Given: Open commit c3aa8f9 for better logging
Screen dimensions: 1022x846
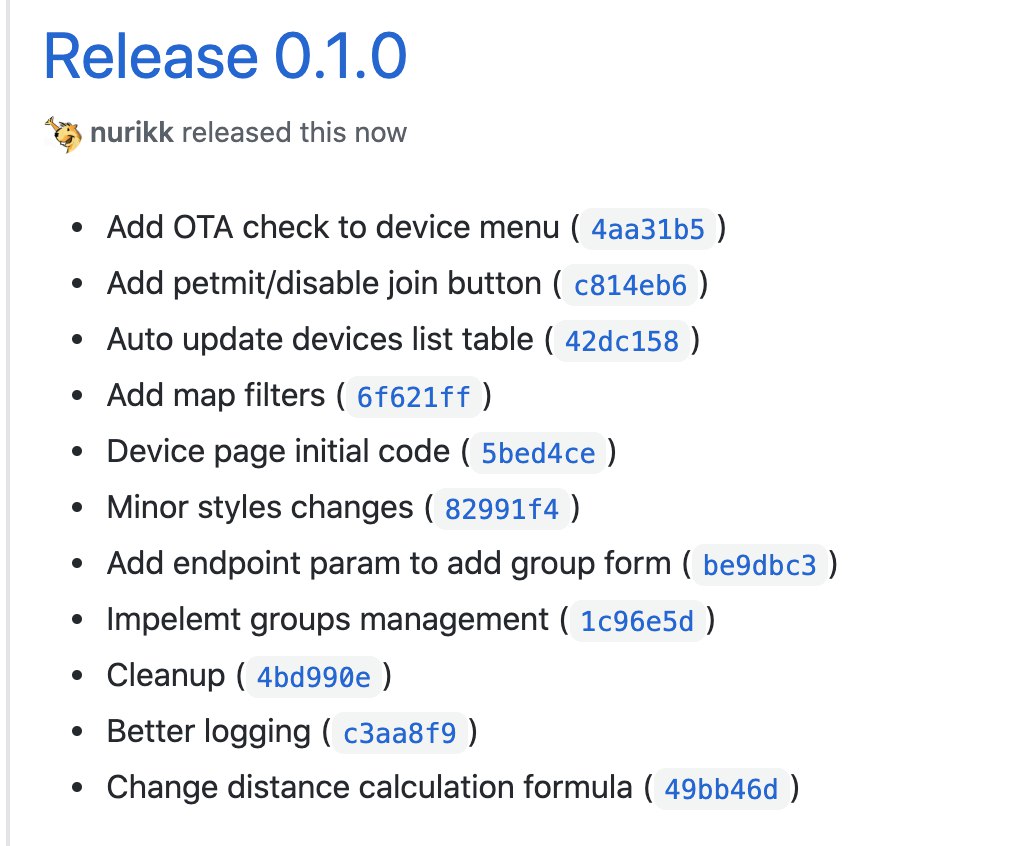Looking at the screenshot, I should [400, 733].
